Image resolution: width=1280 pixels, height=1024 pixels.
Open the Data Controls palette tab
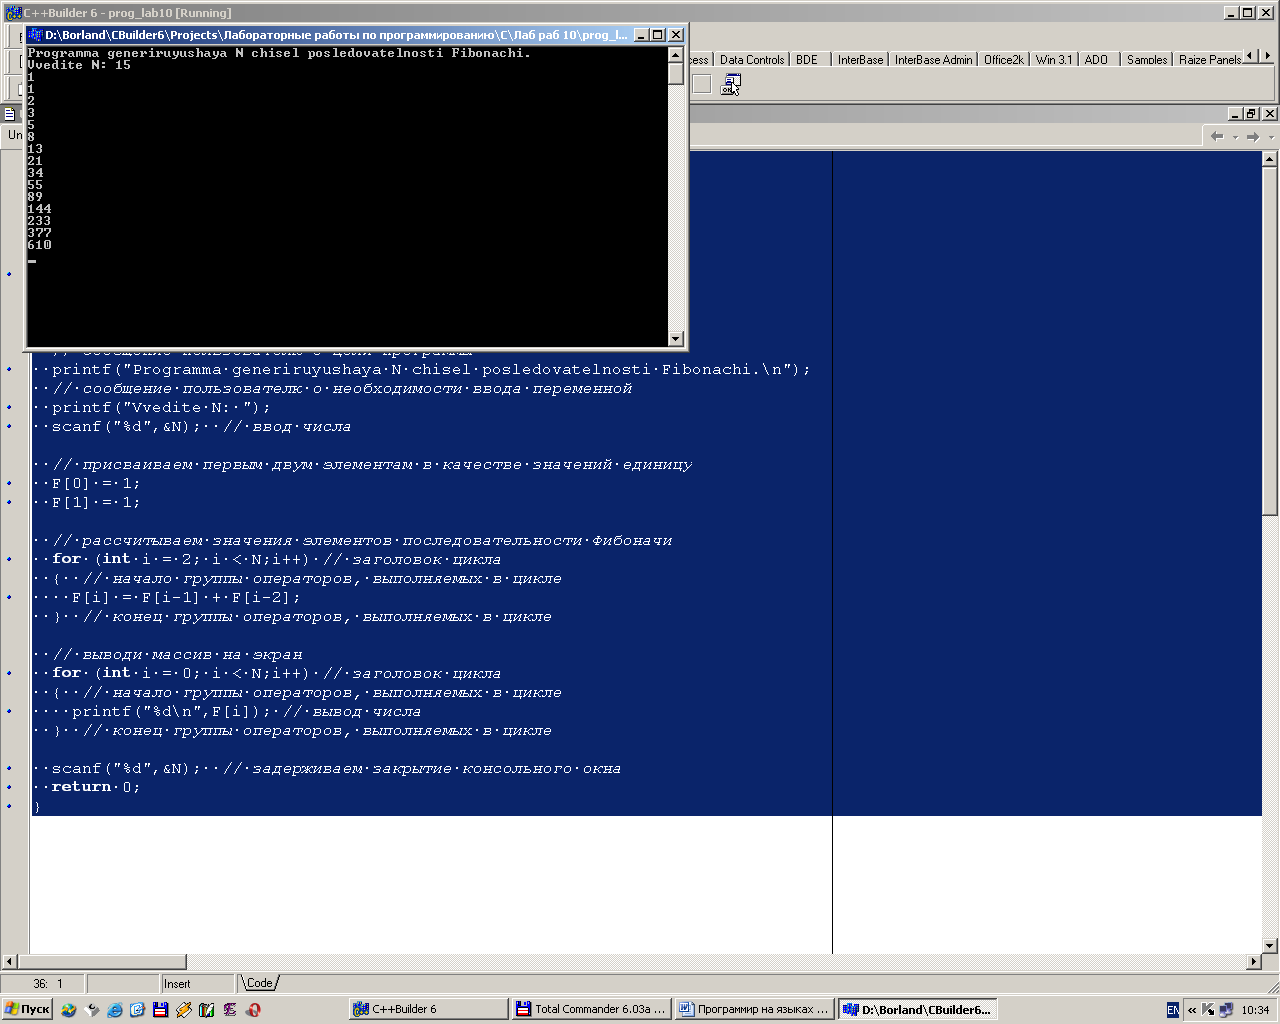click(752, 60)
